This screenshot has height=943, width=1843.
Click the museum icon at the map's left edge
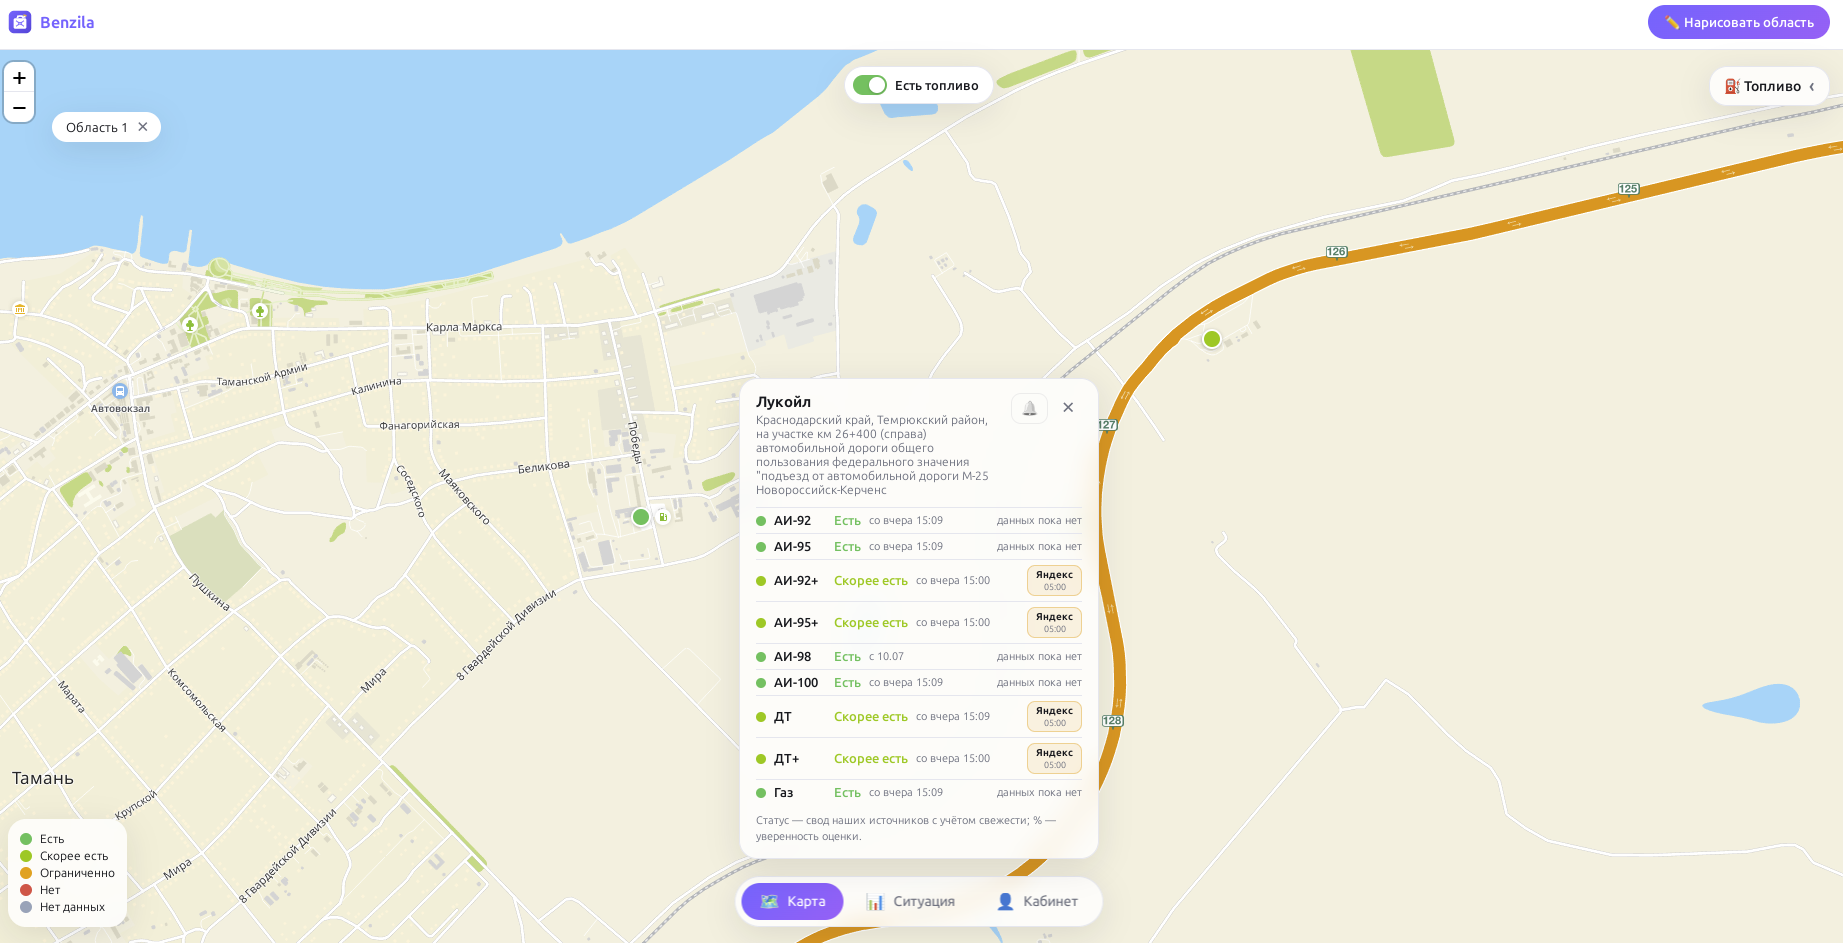tap(19, 309)
